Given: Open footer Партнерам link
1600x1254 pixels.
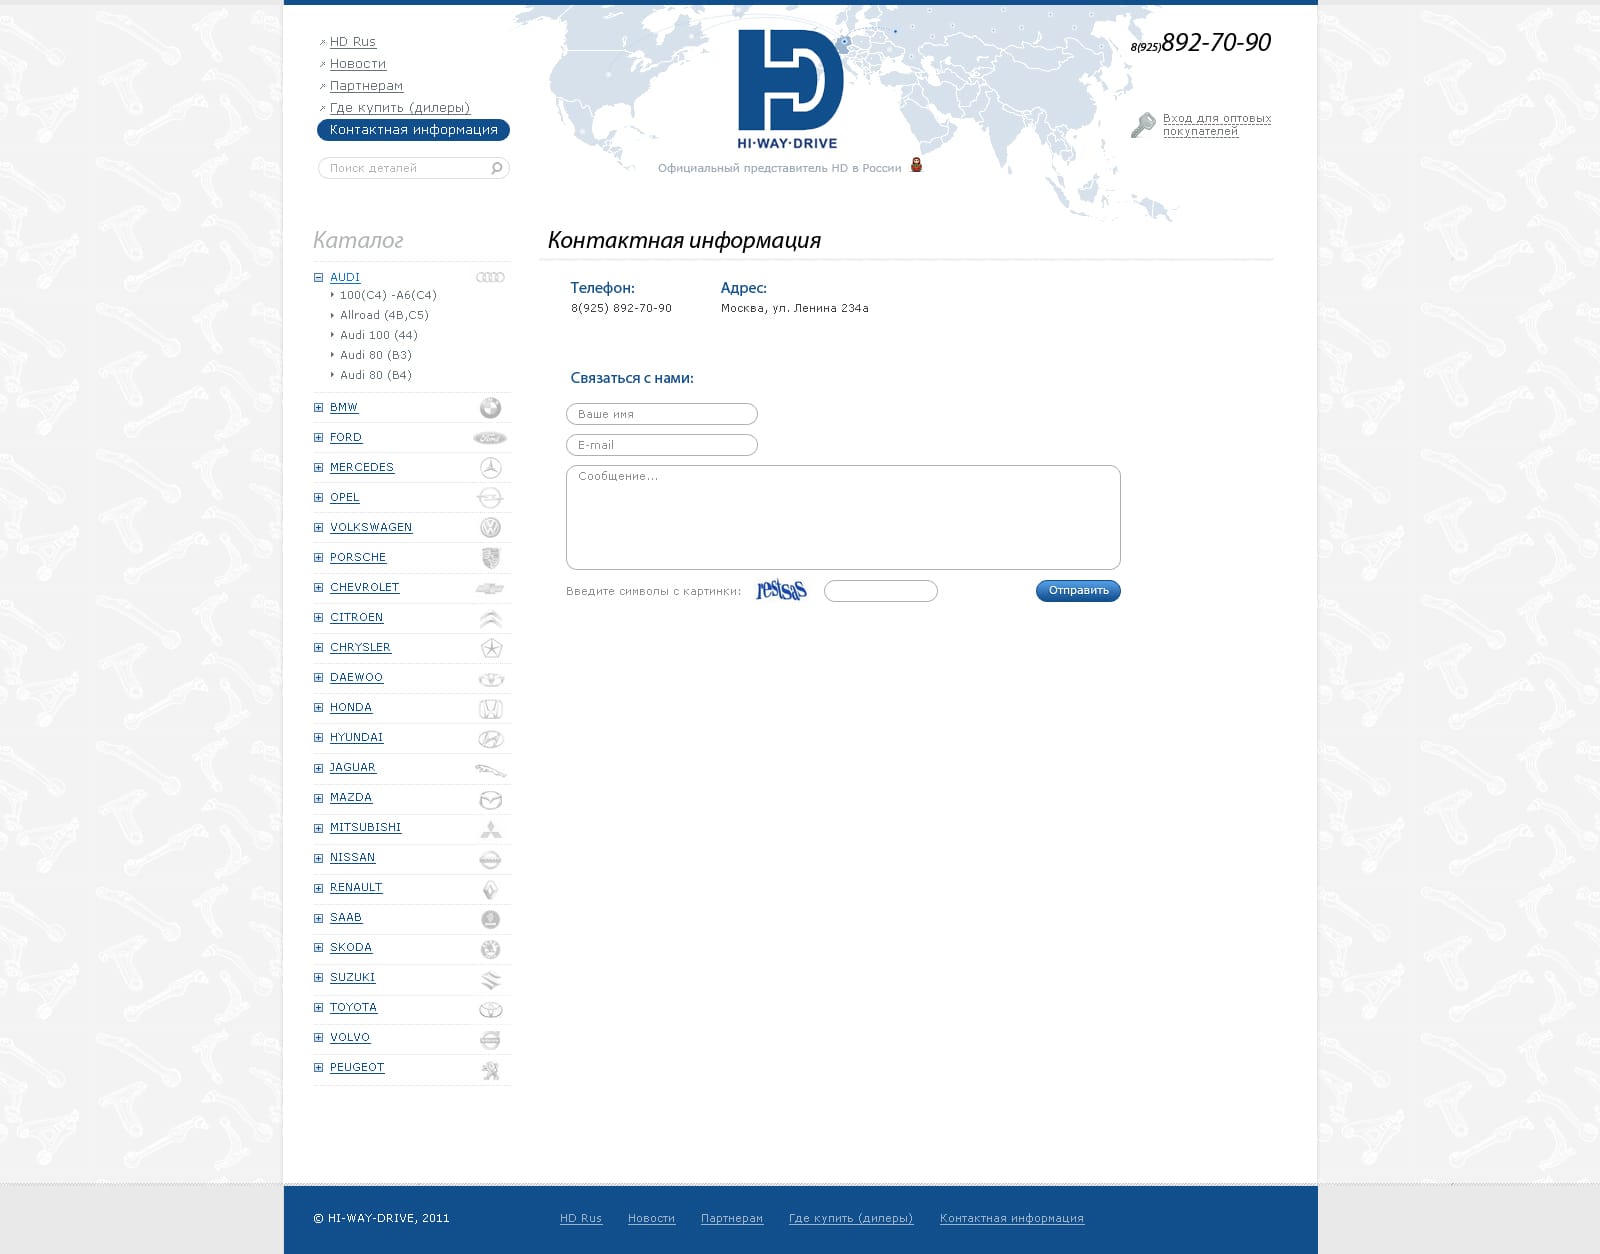Looking at the screenshot, I should point(731,1218).
